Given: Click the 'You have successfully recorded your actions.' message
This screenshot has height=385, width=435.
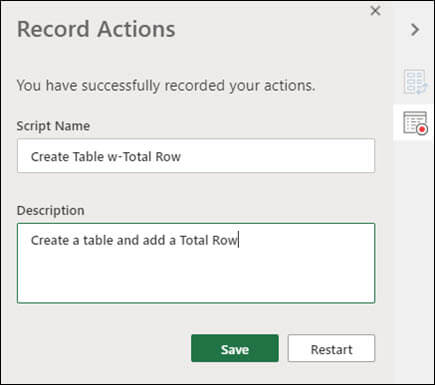Looking at the screenshot, I should [x=166, y=86].
